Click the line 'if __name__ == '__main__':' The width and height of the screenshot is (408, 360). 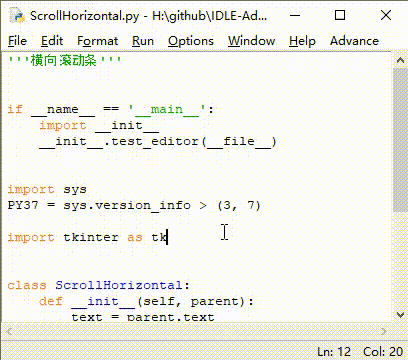pyautogui.click(x=110, y=109)
